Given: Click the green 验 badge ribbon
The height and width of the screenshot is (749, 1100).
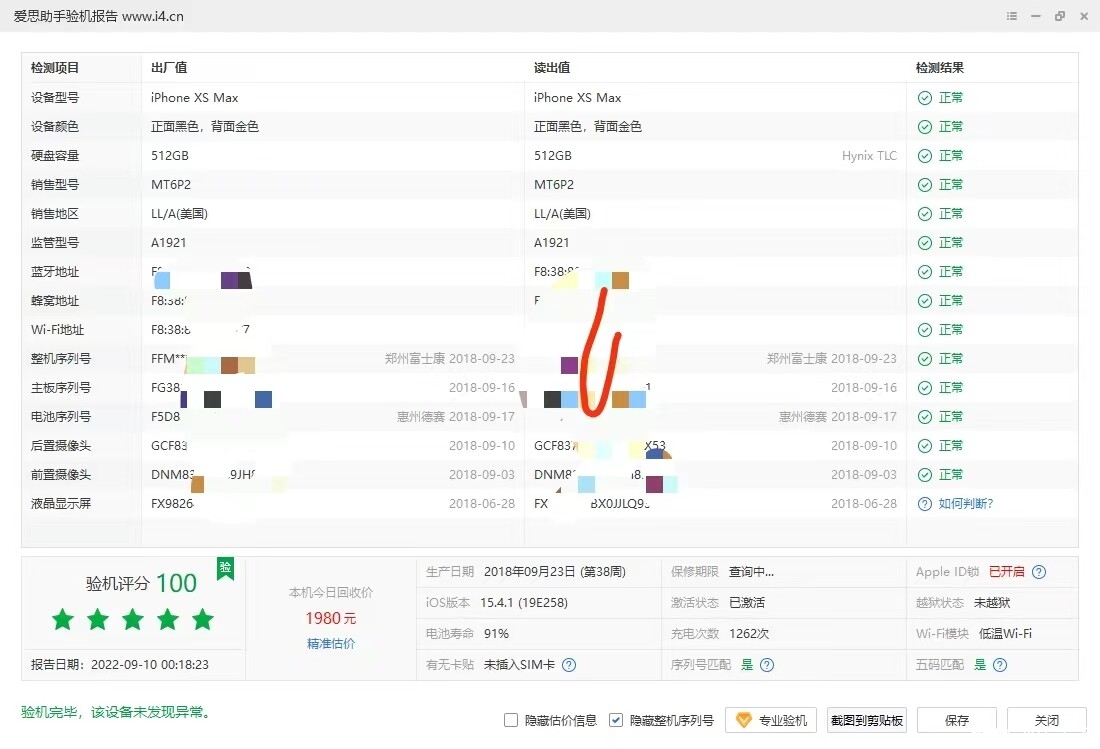Looking at the screenshot, I should (225, 568).
